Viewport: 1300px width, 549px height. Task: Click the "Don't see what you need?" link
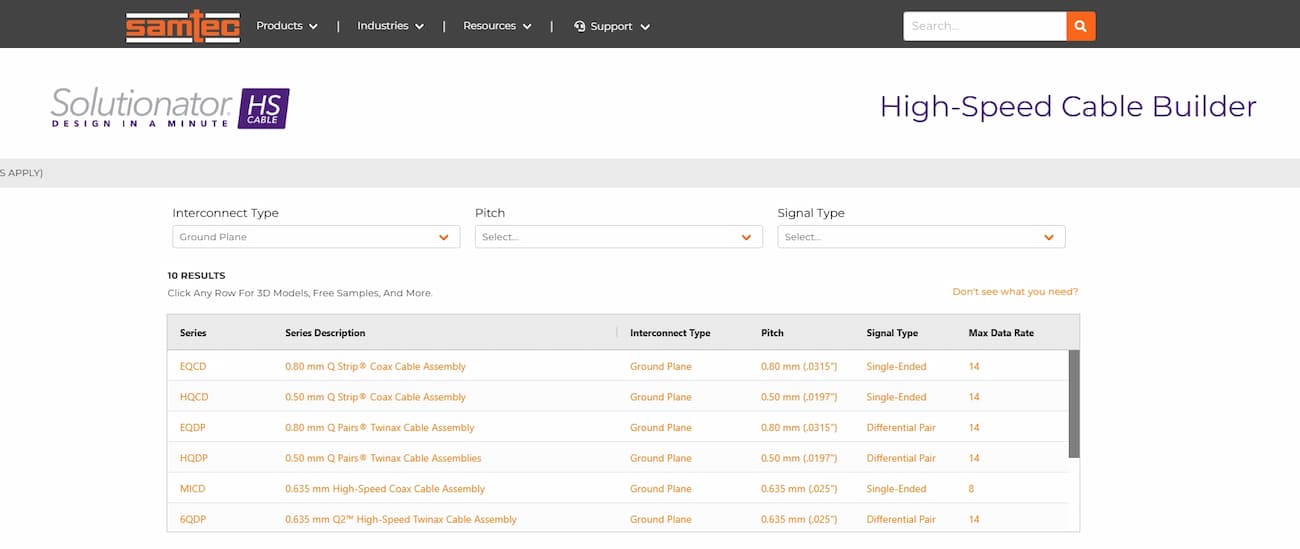[1015, 292]
